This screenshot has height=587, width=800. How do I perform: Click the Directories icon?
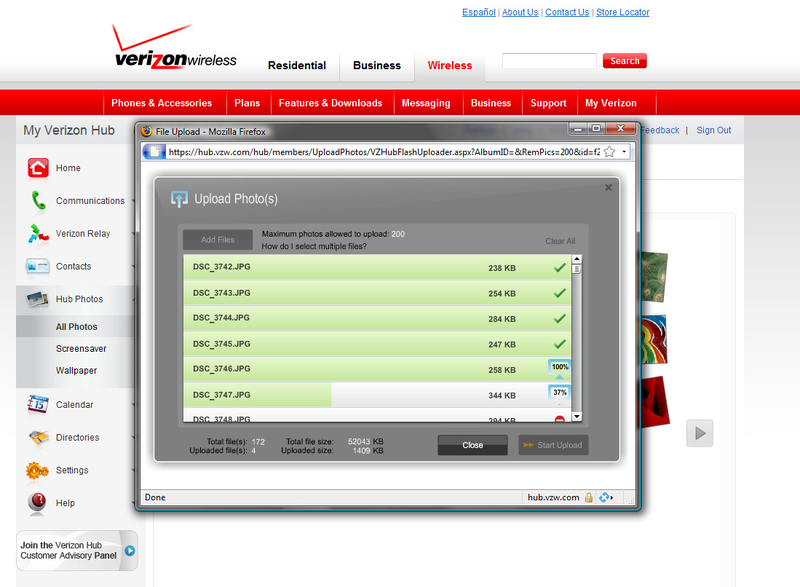pos(39,438)
